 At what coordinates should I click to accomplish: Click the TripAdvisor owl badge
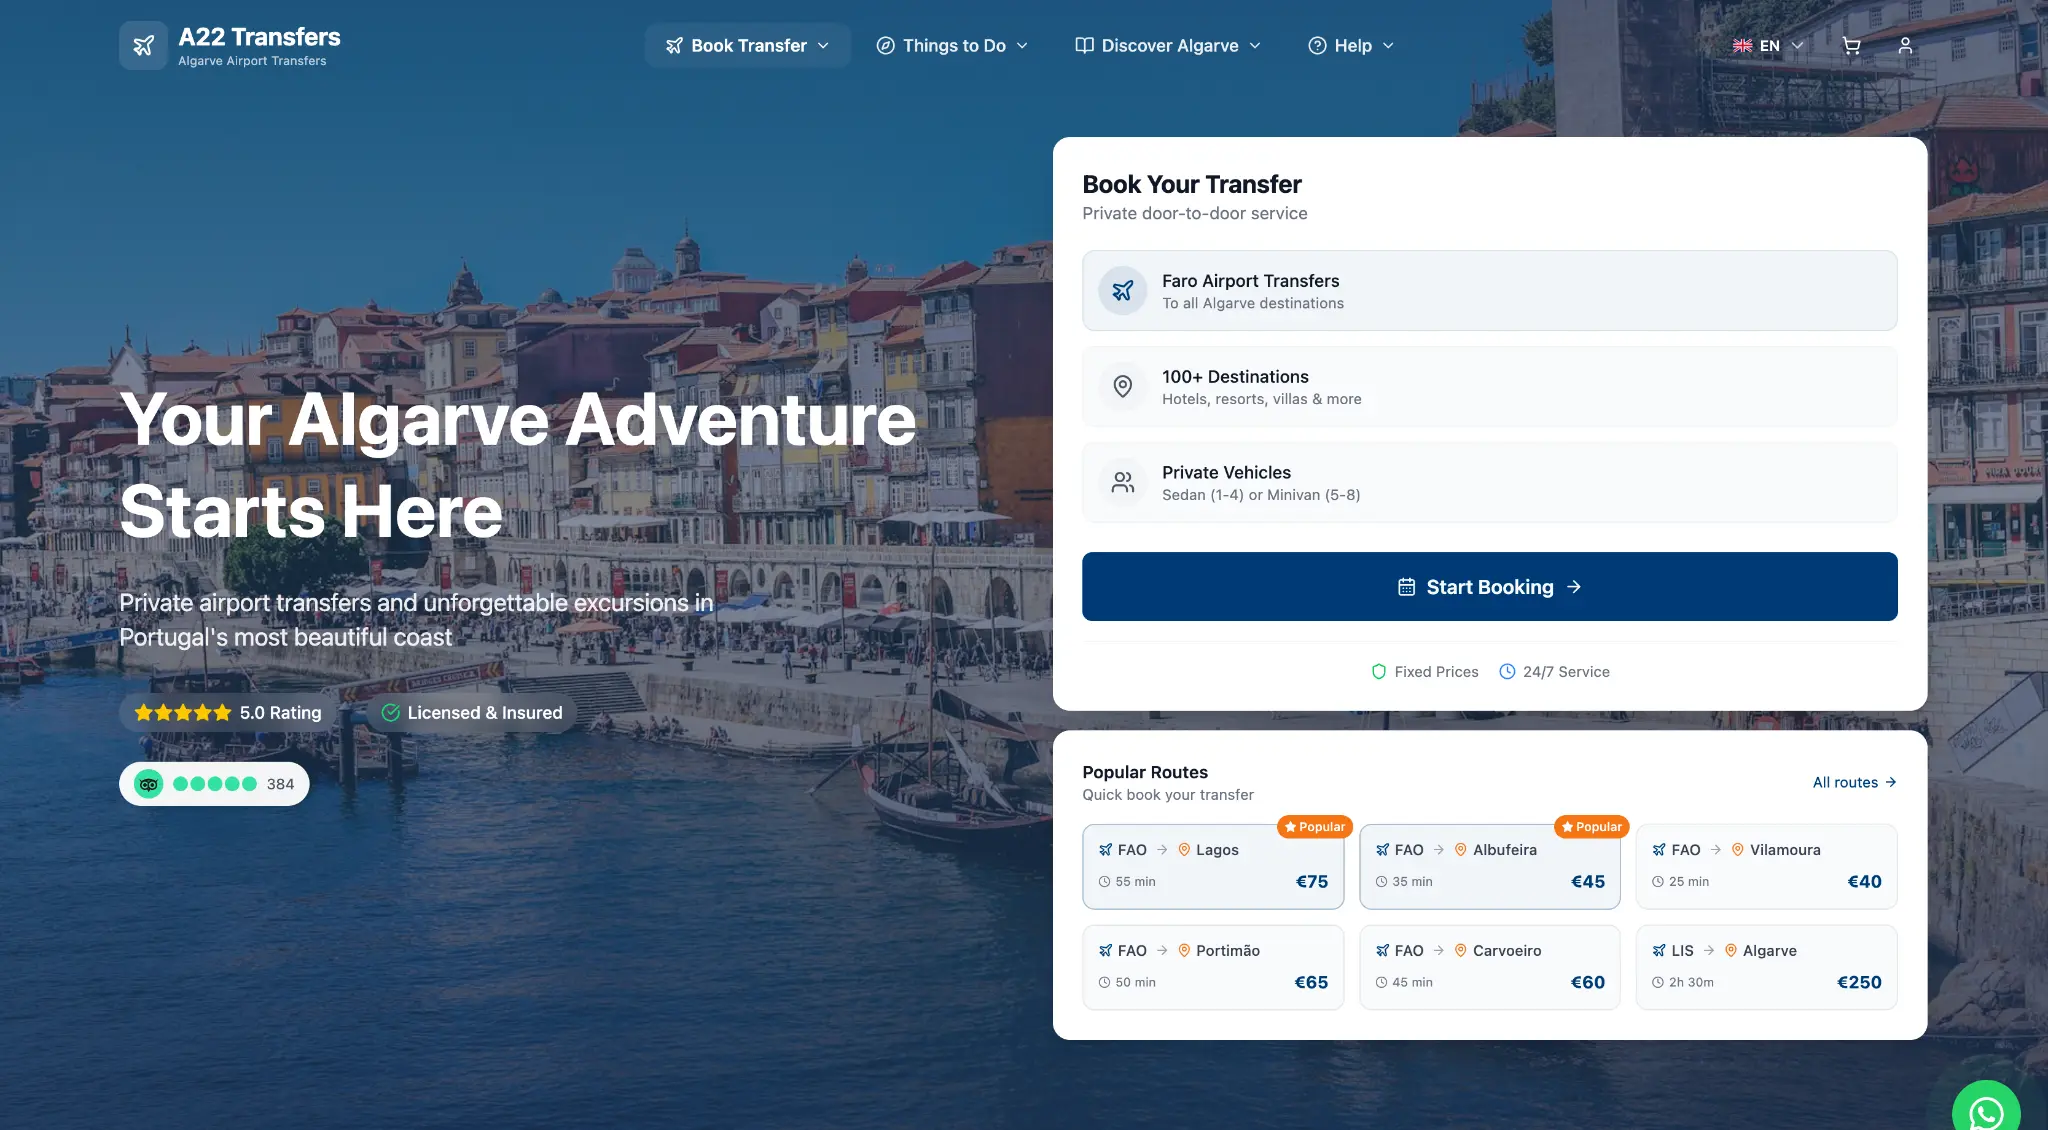149,784
